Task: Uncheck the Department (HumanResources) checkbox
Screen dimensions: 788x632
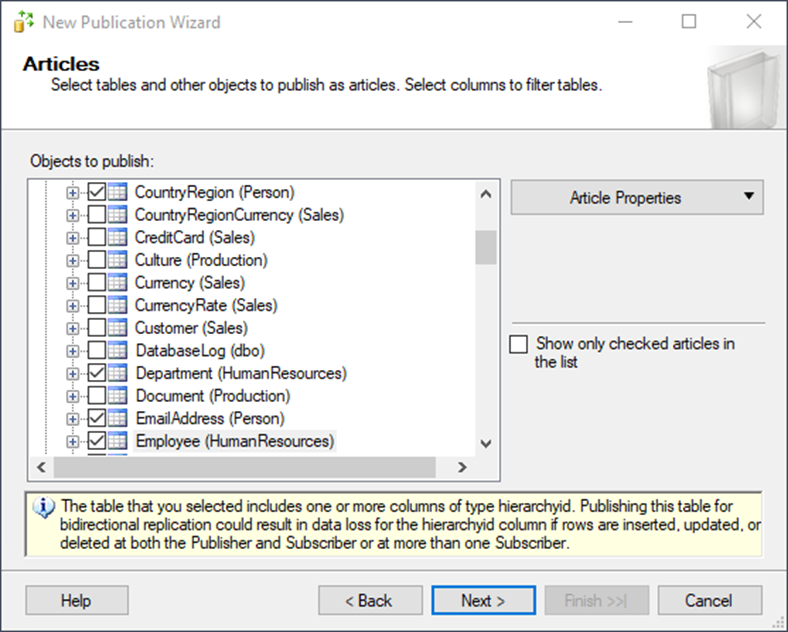Action: point(96,373)
